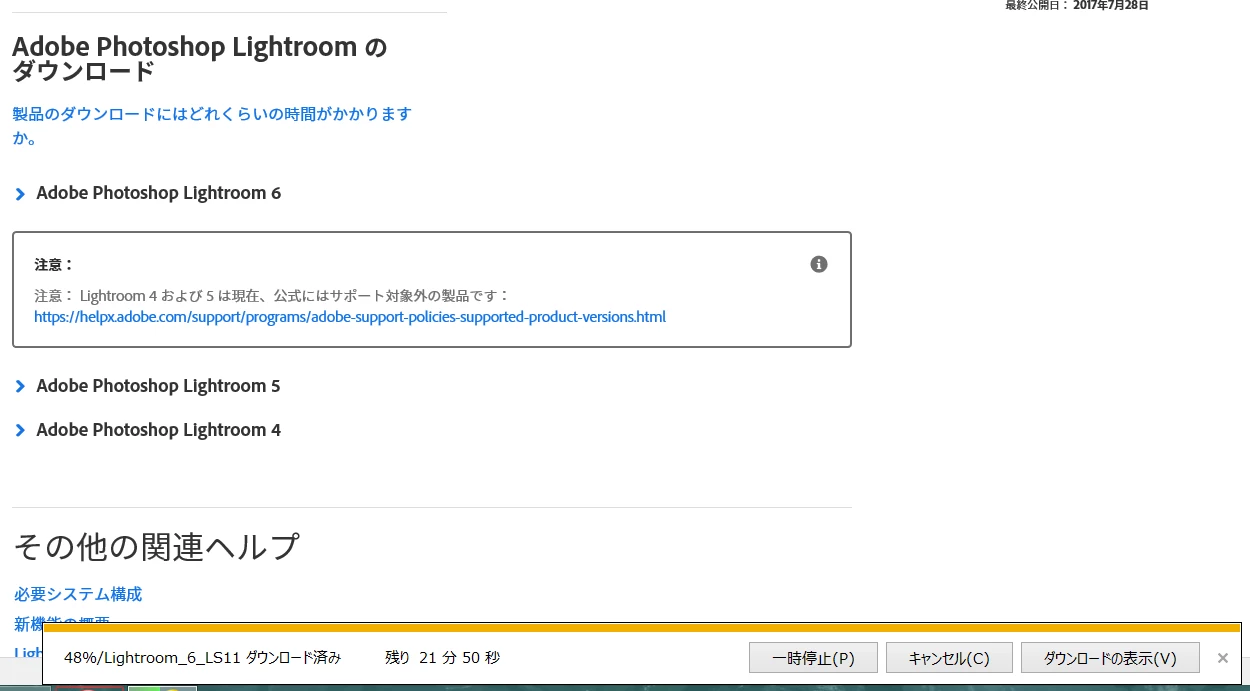Viewport: 1250px width, 691px height.
Task: Click the その他の関連ヘルプ heading
Action: [x=157, y=547]
